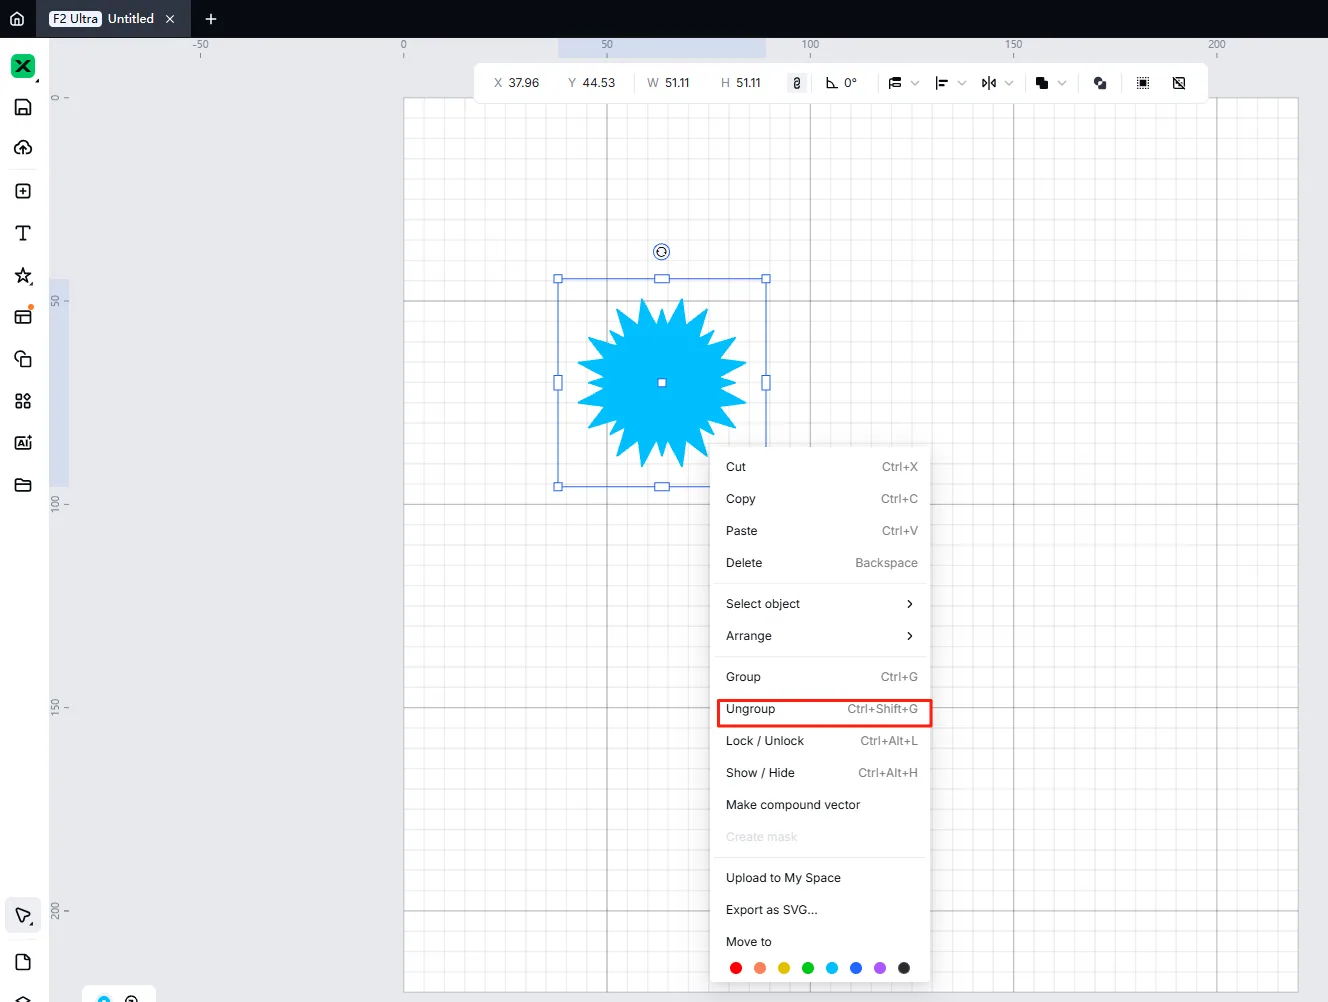Click the W width field 51.11
The image size is (1328, 1002).
675,83
